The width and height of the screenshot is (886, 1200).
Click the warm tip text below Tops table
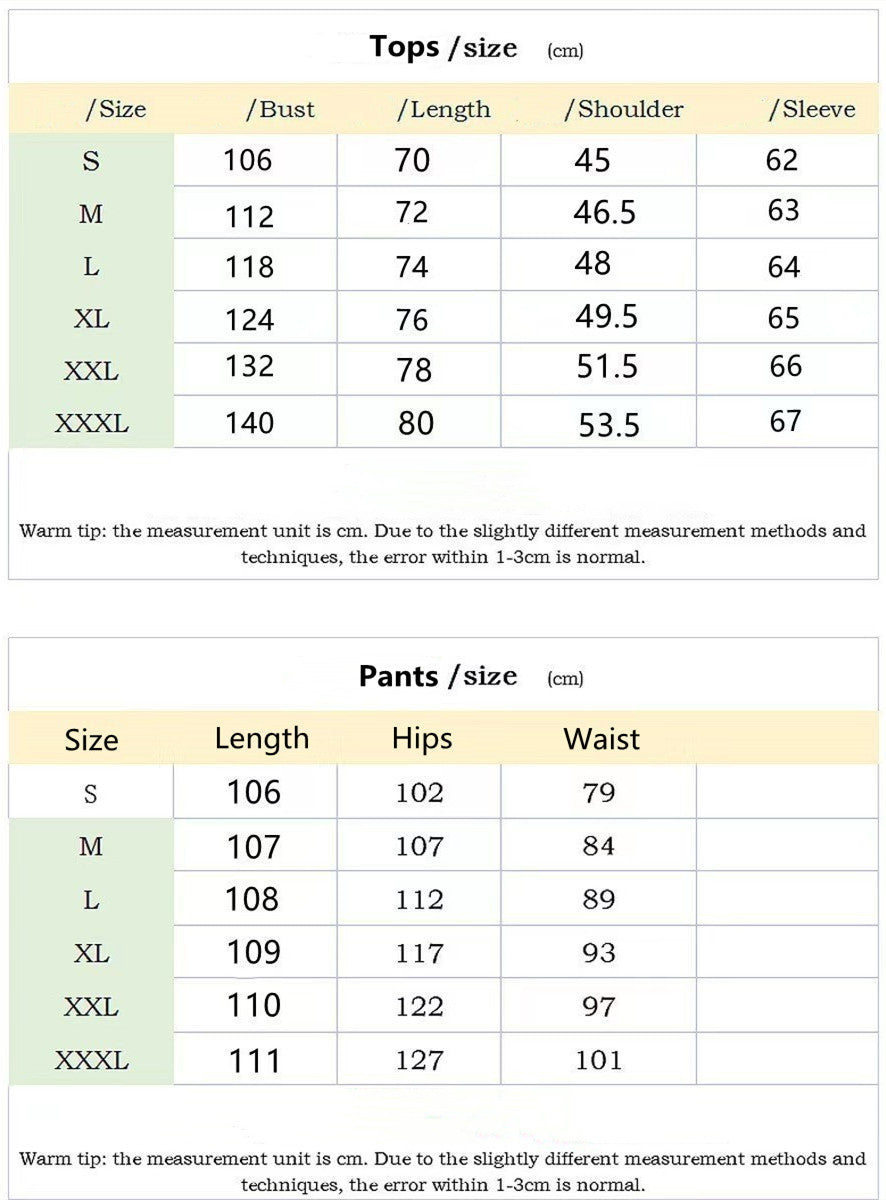coord(443,543)
